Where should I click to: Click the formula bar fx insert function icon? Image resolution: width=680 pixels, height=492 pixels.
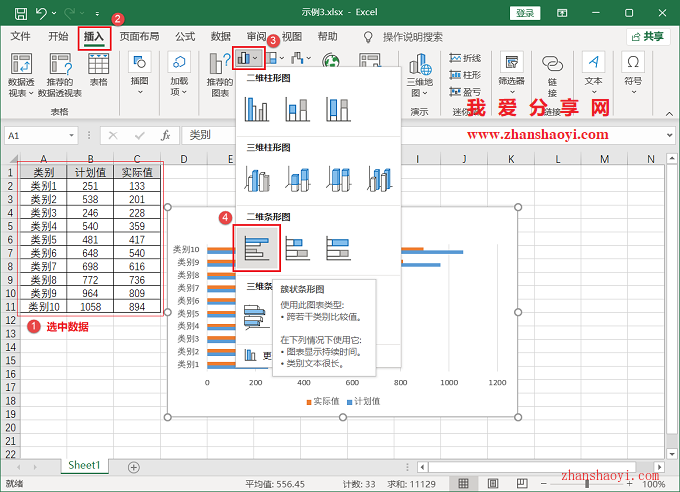pos(166,136)
